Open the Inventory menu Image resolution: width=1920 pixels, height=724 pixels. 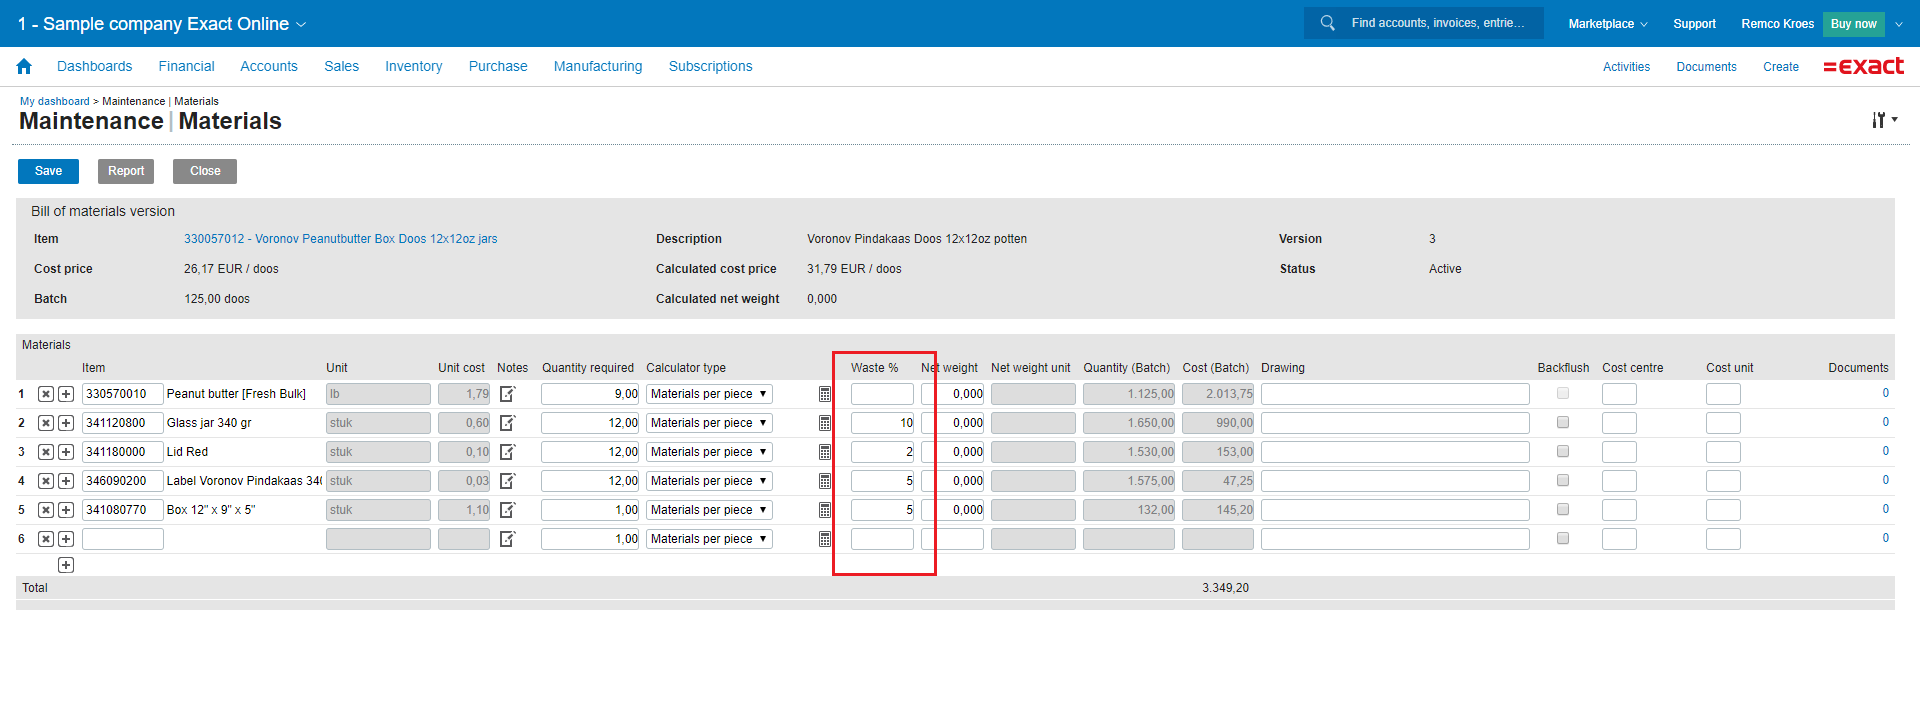click(x=413, y=66)
